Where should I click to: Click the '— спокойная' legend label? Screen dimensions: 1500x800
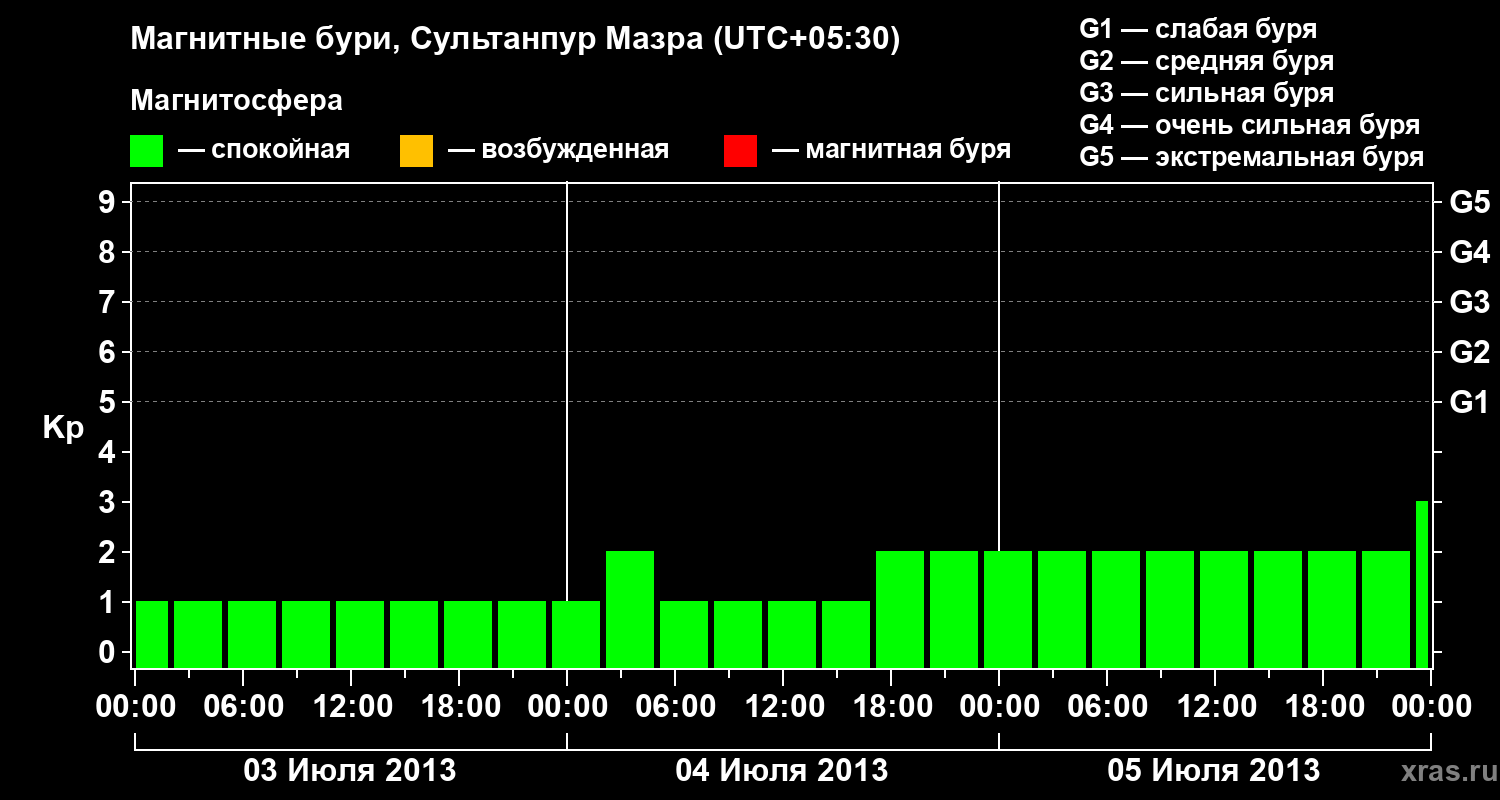264,151
